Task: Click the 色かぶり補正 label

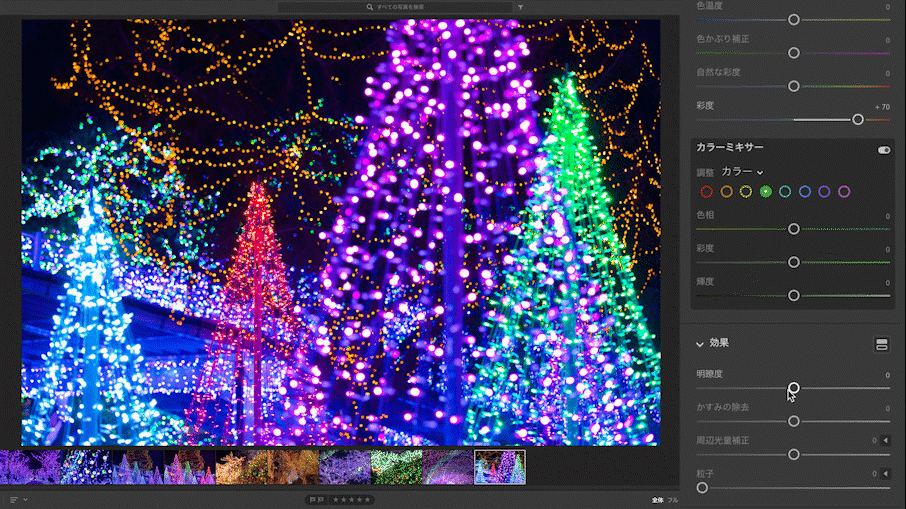Action: click(x=723, y=39)
